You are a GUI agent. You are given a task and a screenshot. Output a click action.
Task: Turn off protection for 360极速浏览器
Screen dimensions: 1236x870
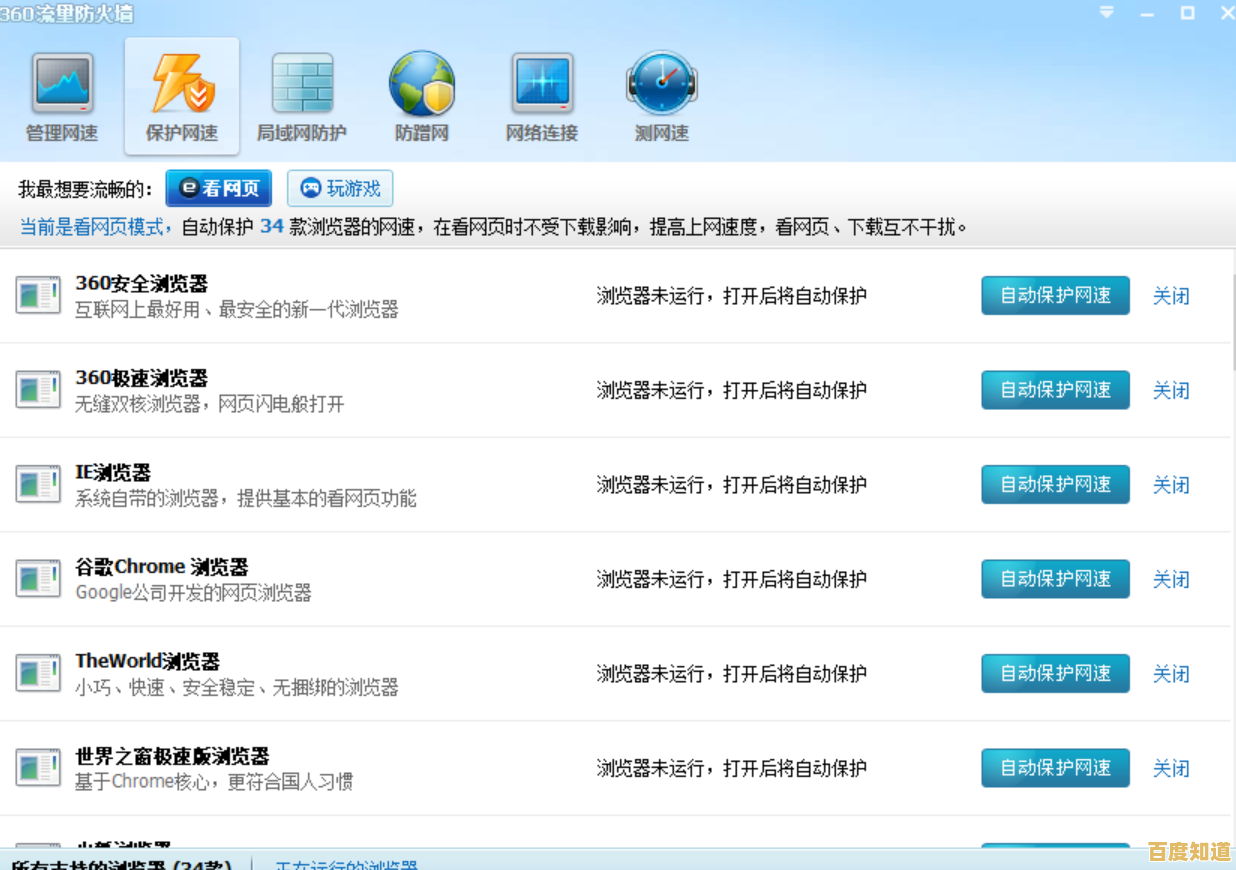pos(1171,390)
